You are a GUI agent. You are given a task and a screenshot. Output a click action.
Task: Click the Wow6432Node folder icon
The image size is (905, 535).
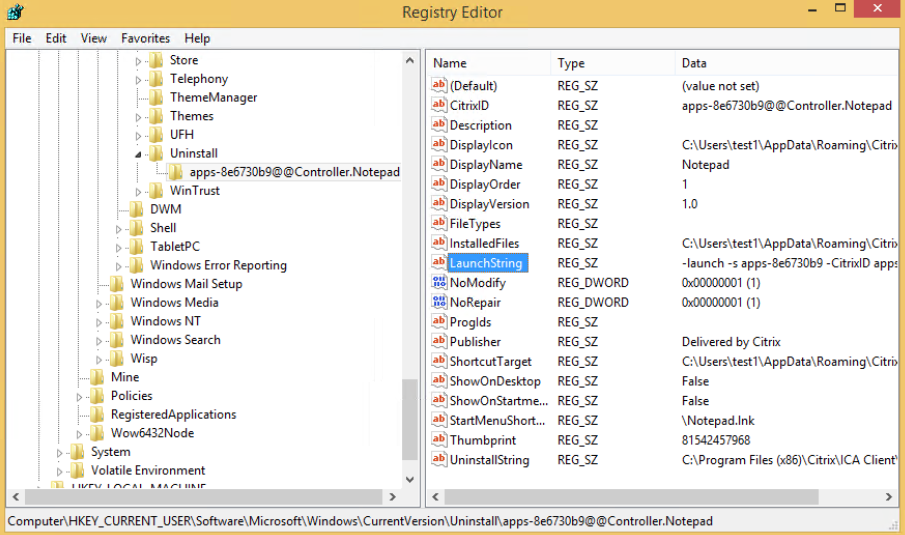pos(97,433)
